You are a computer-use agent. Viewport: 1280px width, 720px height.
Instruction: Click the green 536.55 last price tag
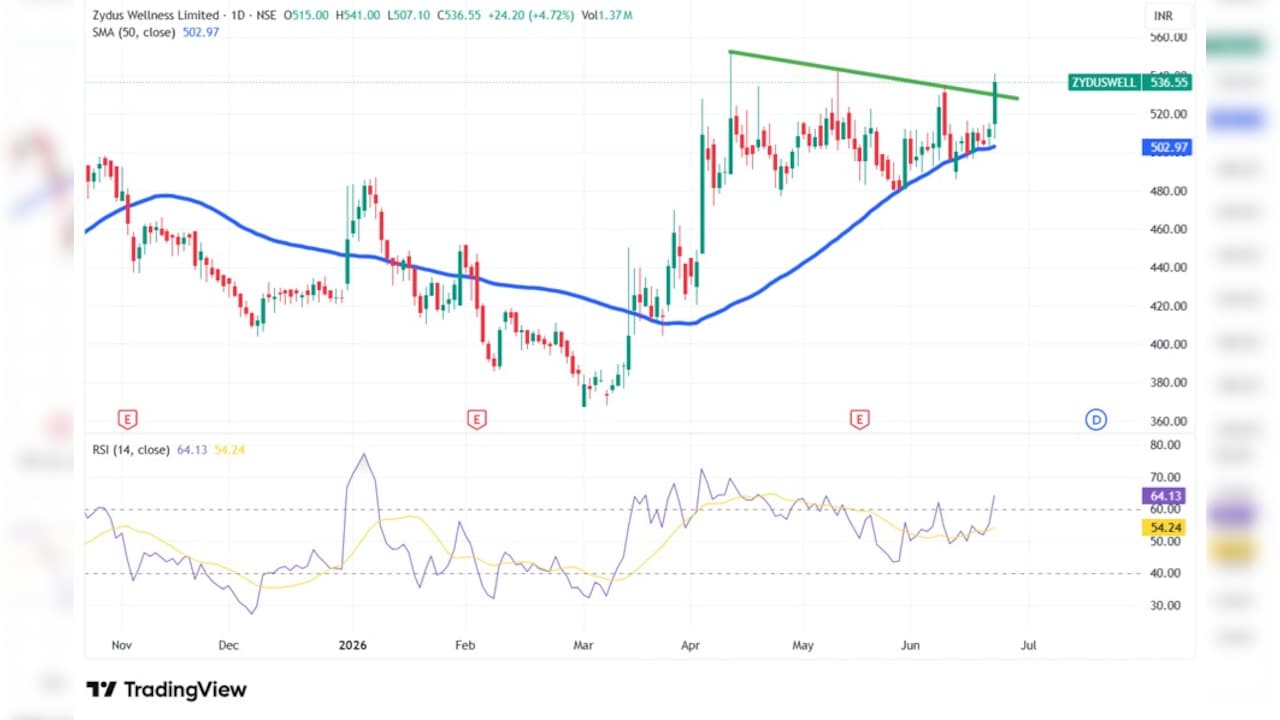(1169, 83)
